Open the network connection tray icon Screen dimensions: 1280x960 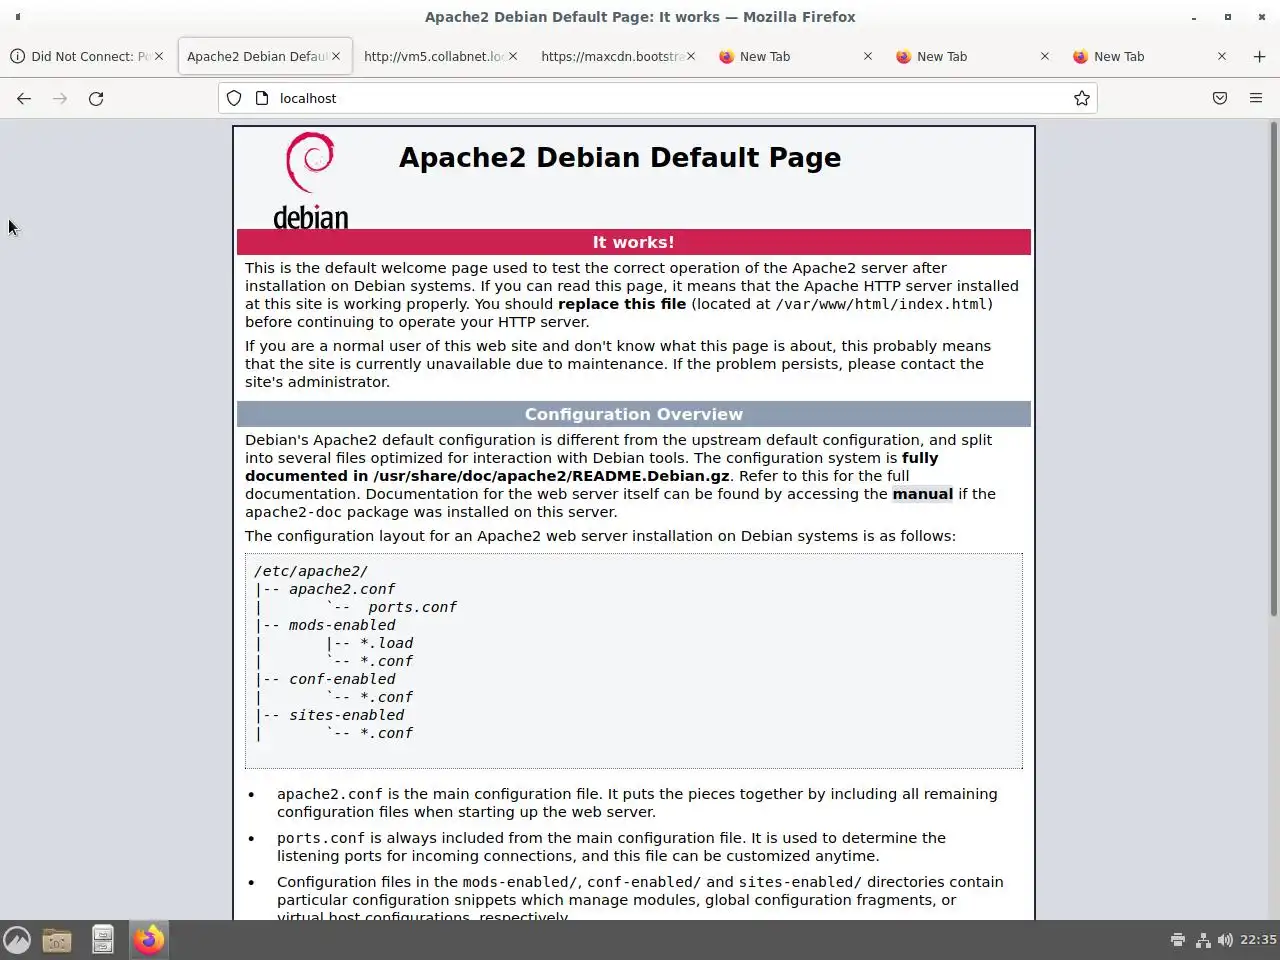pyautogui.click(x=1203, y=940)
